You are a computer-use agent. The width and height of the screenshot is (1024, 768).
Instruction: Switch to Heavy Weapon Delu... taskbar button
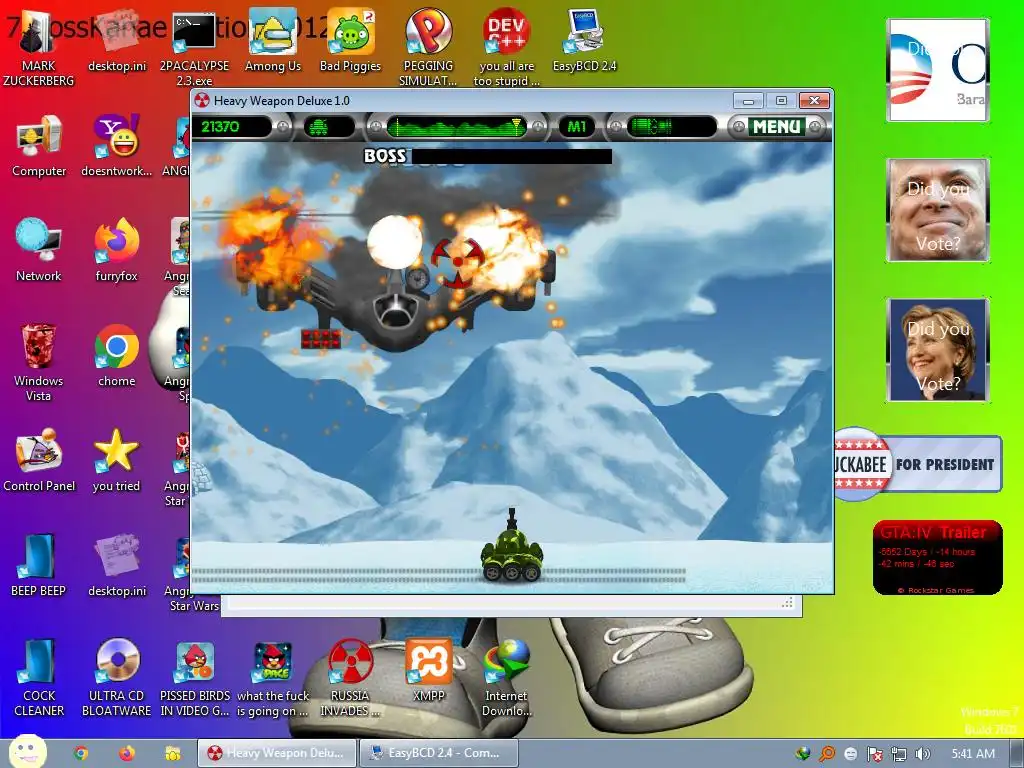[277, 753]
